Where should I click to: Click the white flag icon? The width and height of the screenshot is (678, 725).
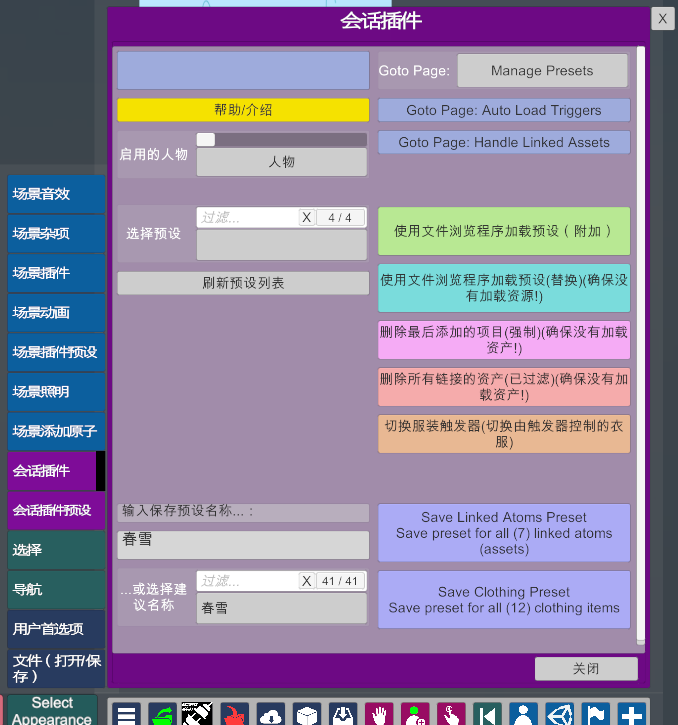(596, 714)
